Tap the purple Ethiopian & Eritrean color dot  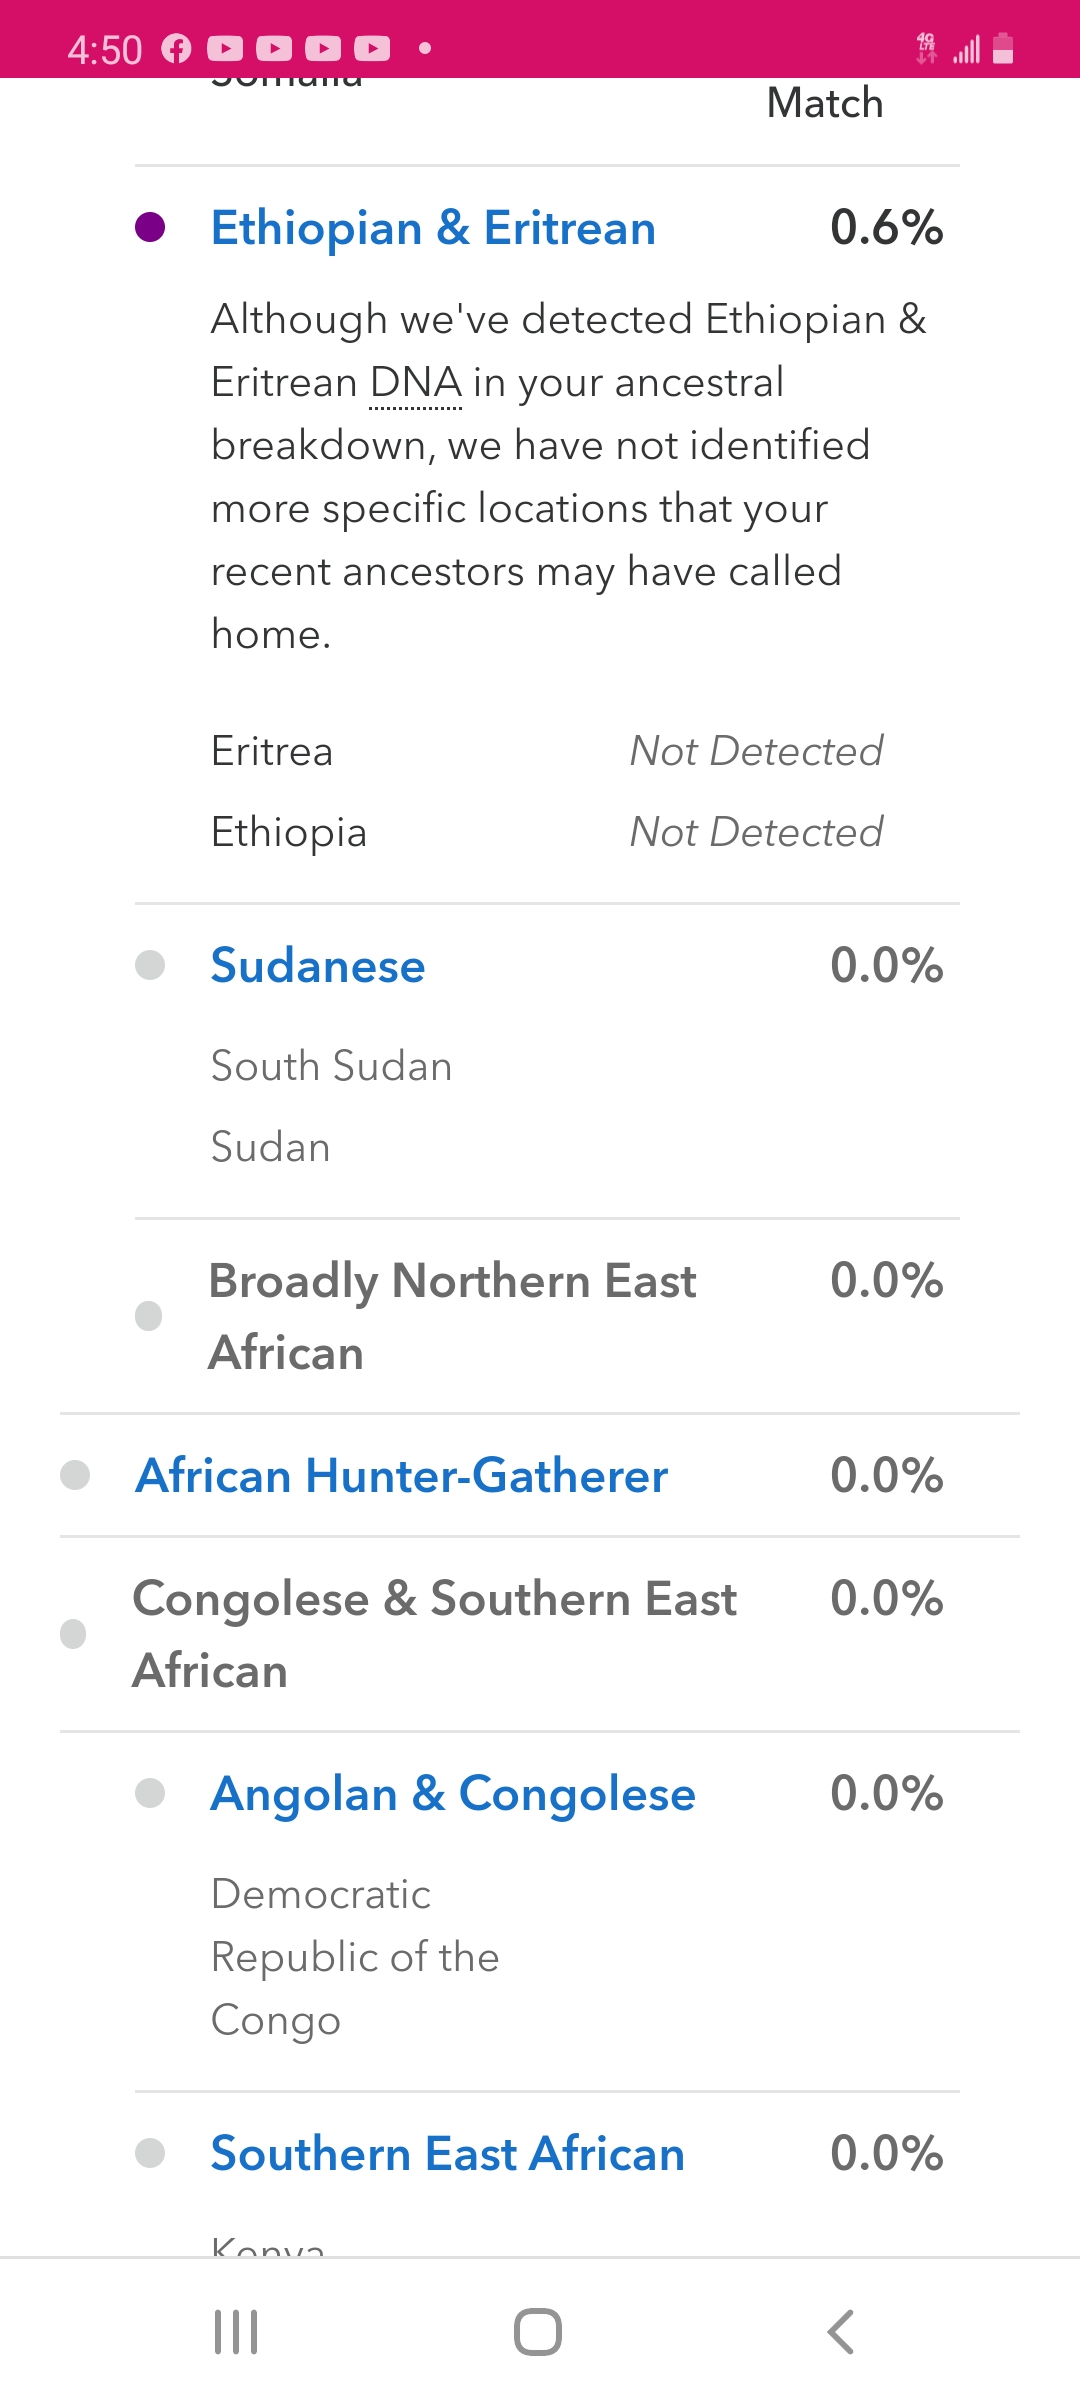pos(150,227)
